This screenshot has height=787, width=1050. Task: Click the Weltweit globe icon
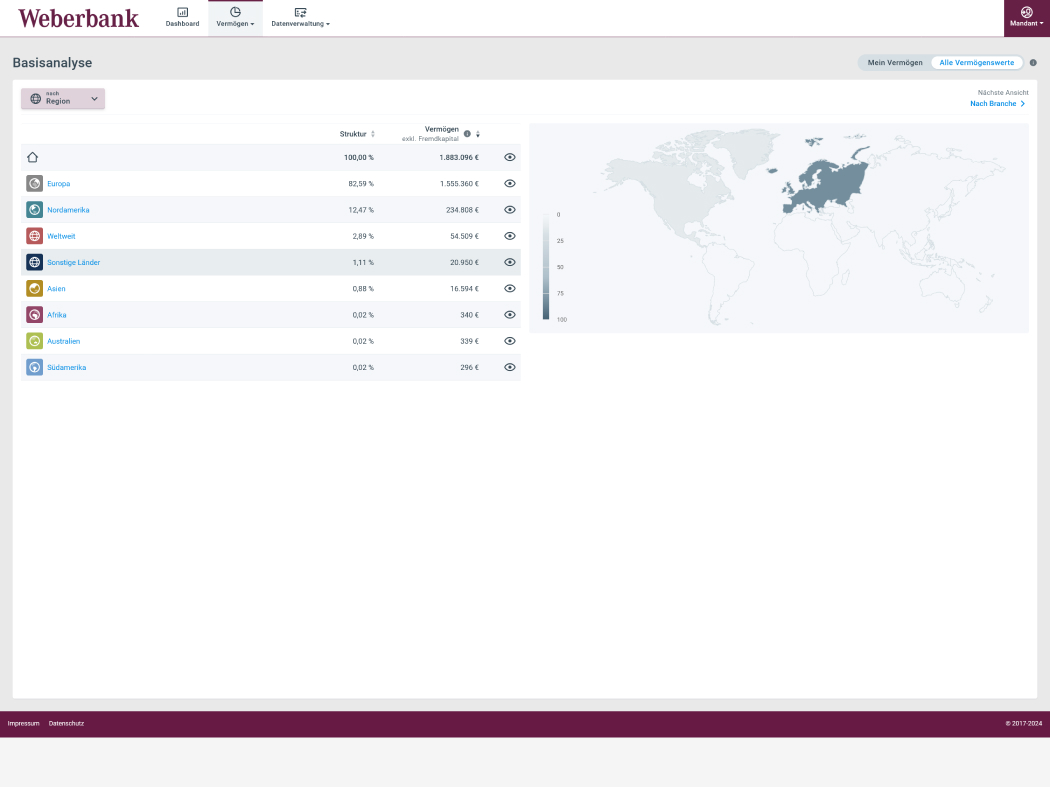[x=34, y=236]
